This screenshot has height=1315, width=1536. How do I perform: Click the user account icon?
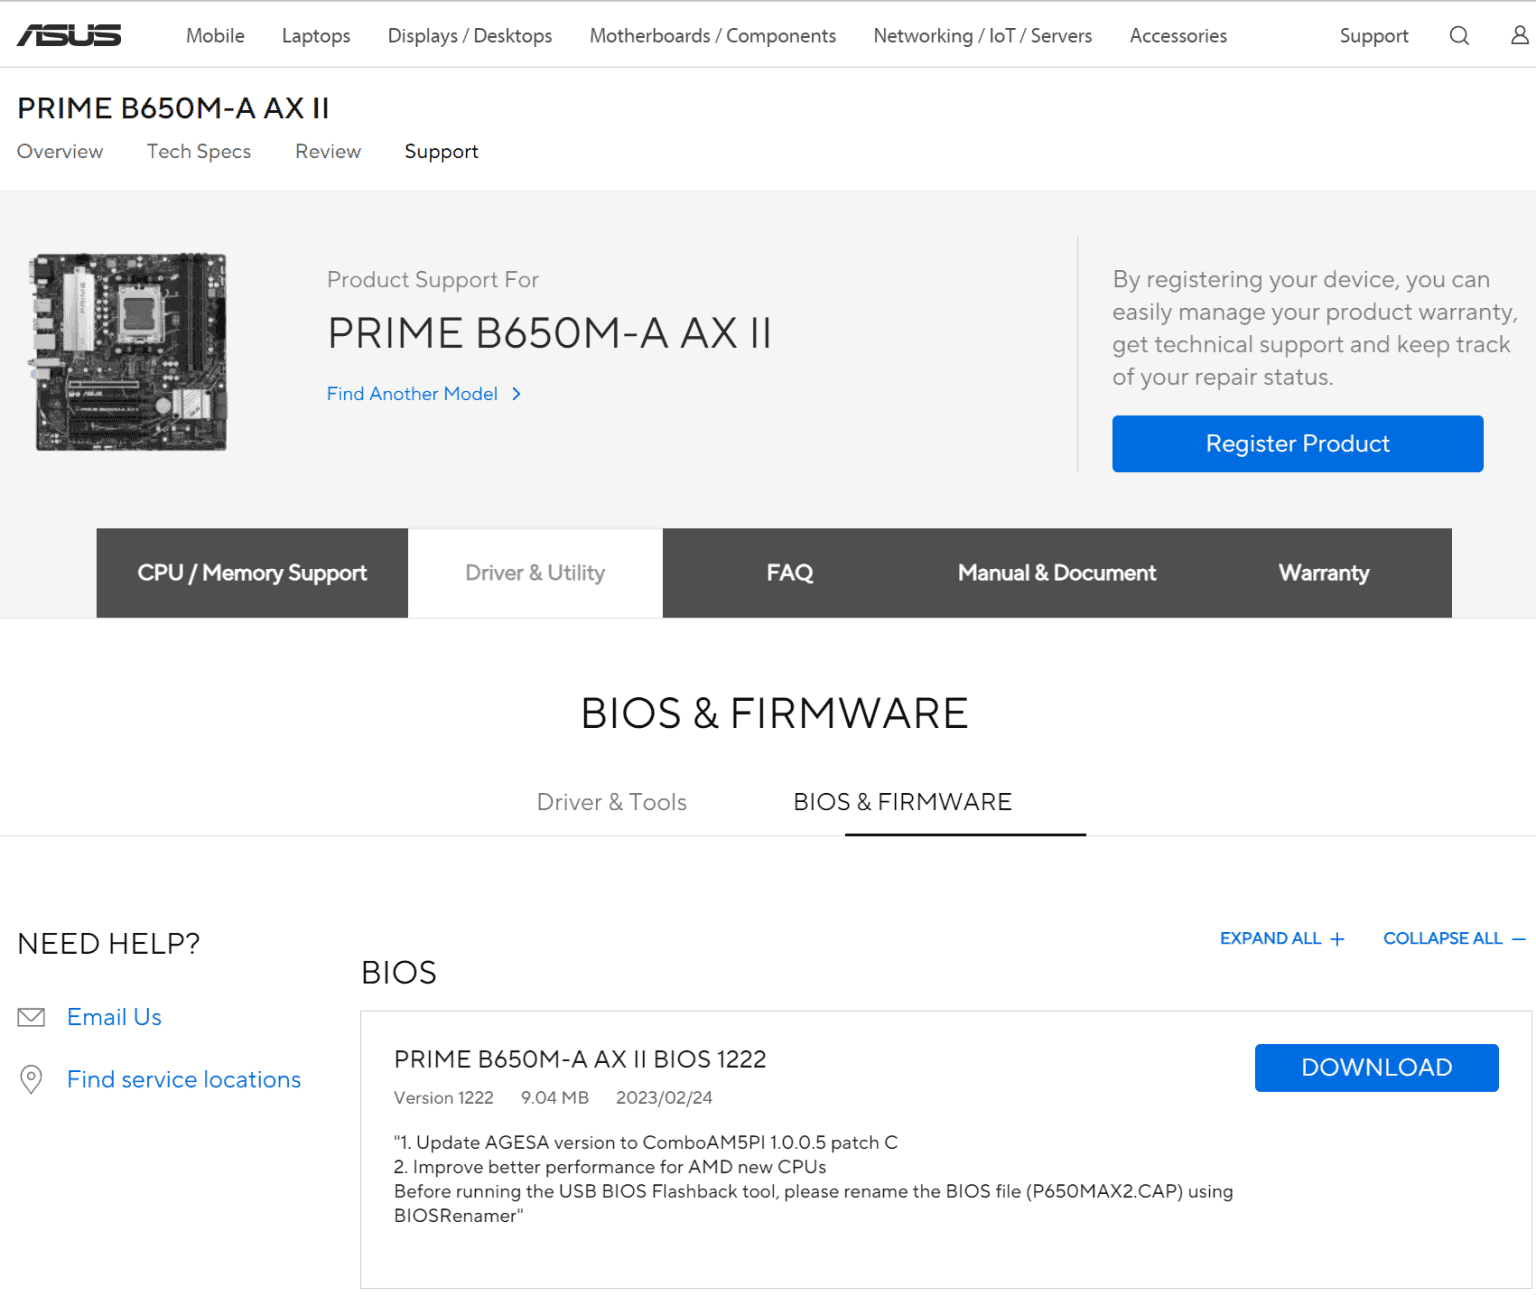pos(1519,36)
